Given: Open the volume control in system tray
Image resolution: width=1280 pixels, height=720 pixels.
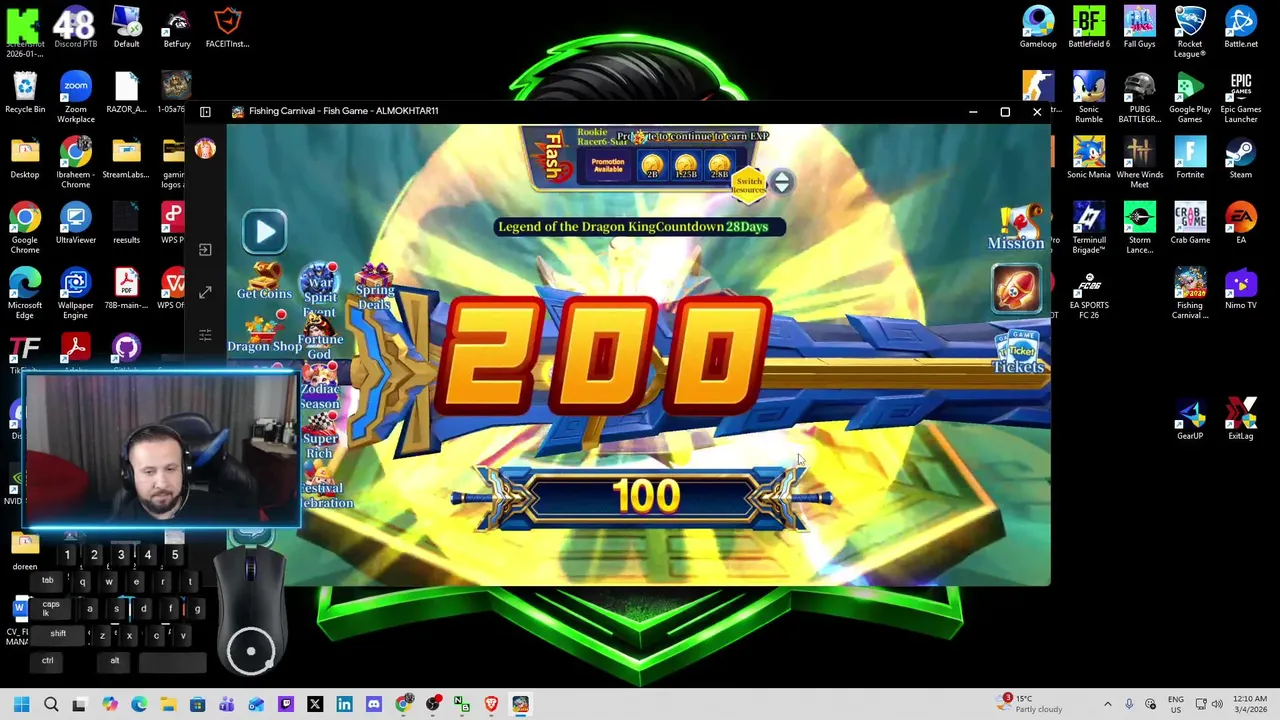Looking at the screenshot, I should (1217, 705).
